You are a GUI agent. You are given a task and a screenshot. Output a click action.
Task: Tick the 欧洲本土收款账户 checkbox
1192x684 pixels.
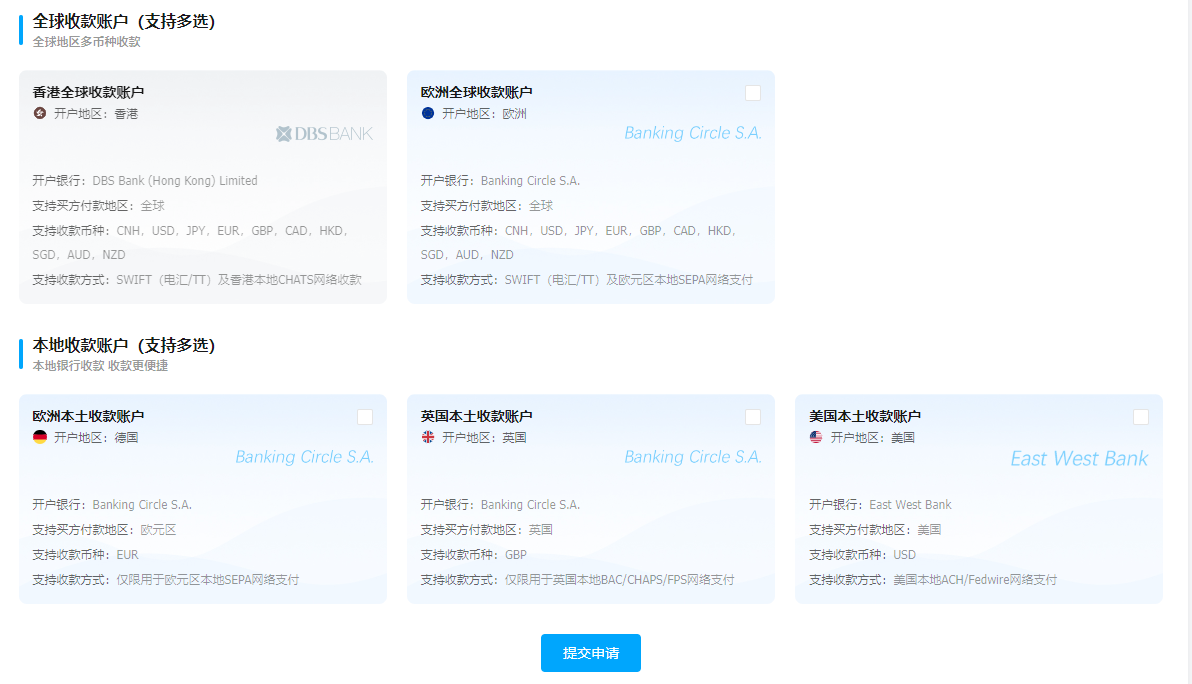tap(365, 416)
